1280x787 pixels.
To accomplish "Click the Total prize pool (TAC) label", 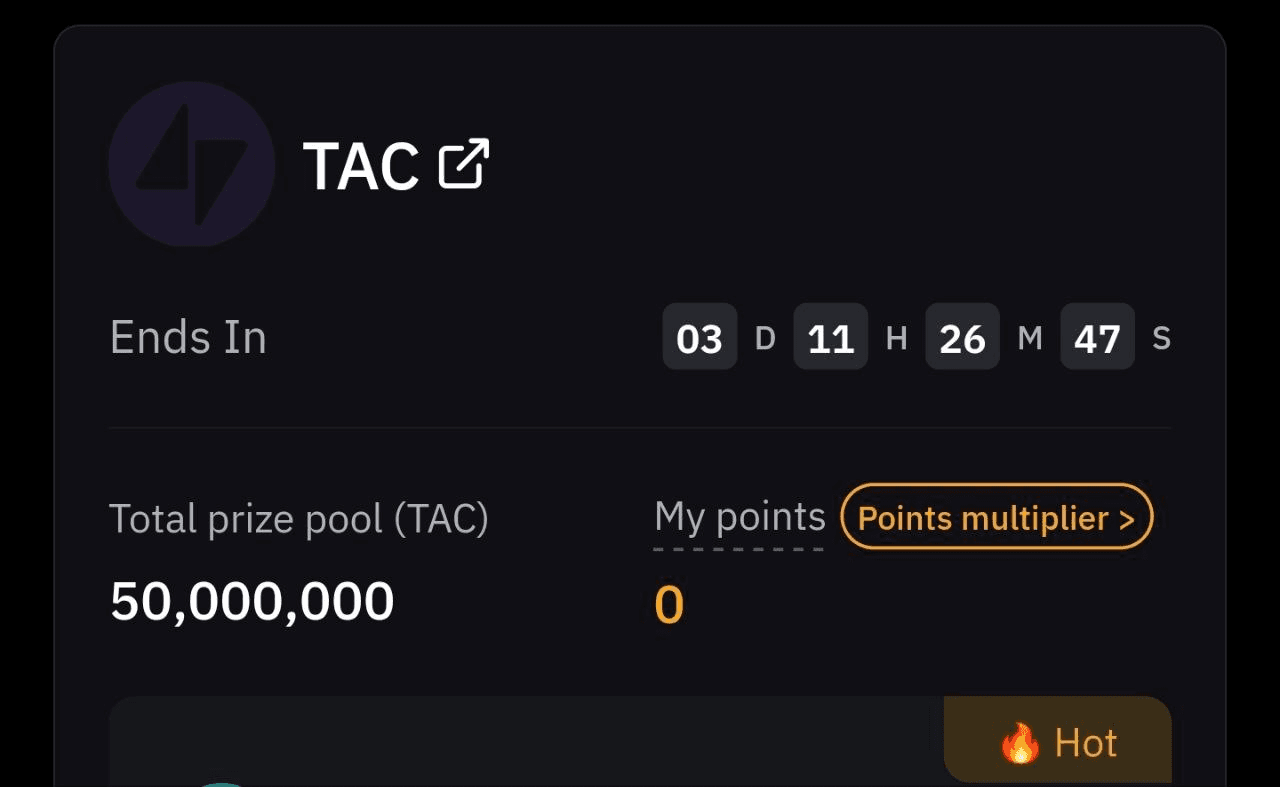I will (299, 519).
